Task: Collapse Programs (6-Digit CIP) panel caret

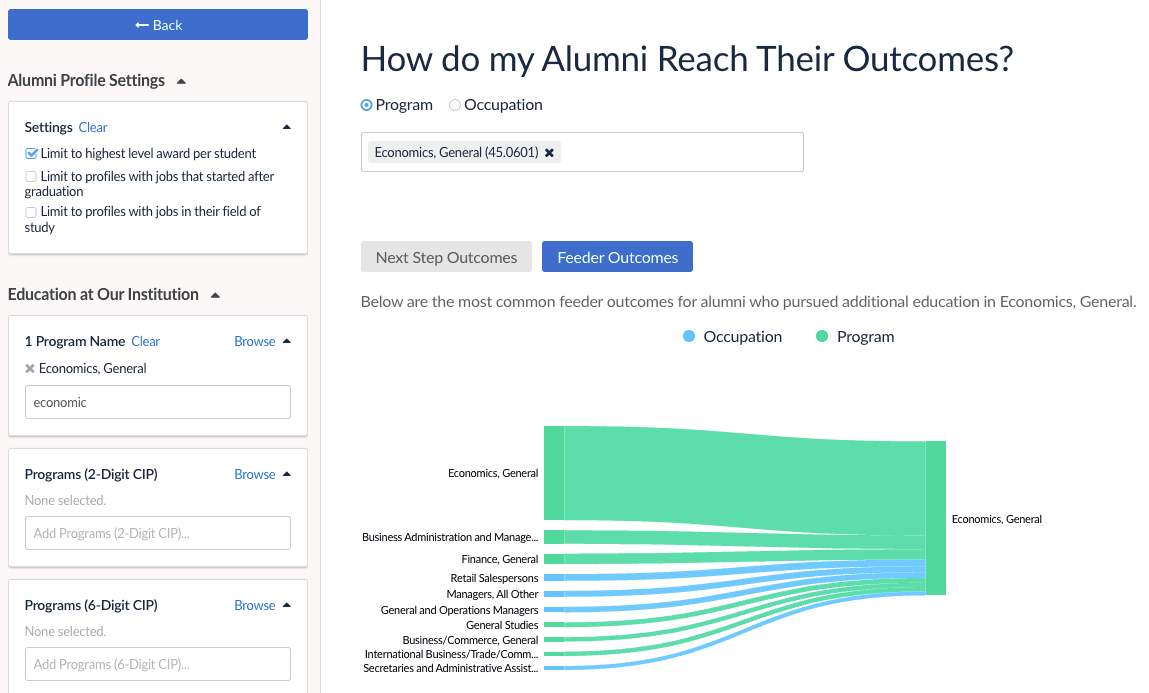Action: click(x=287, y=605)
